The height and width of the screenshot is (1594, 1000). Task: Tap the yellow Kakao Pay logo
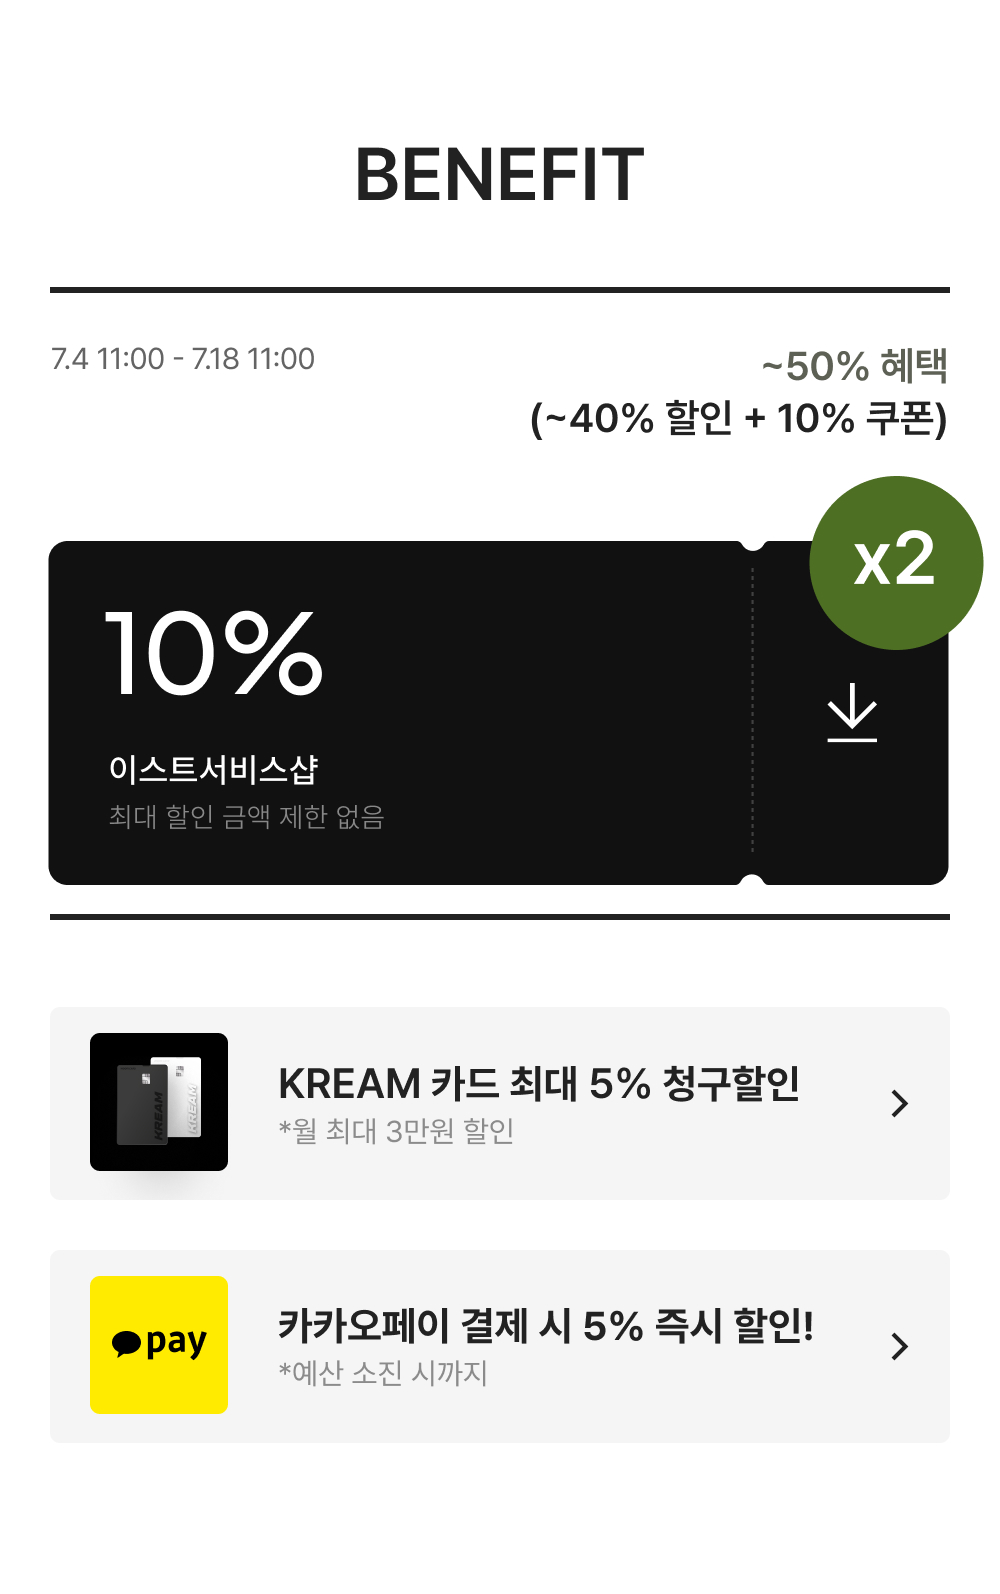(x=159, y=1344)
